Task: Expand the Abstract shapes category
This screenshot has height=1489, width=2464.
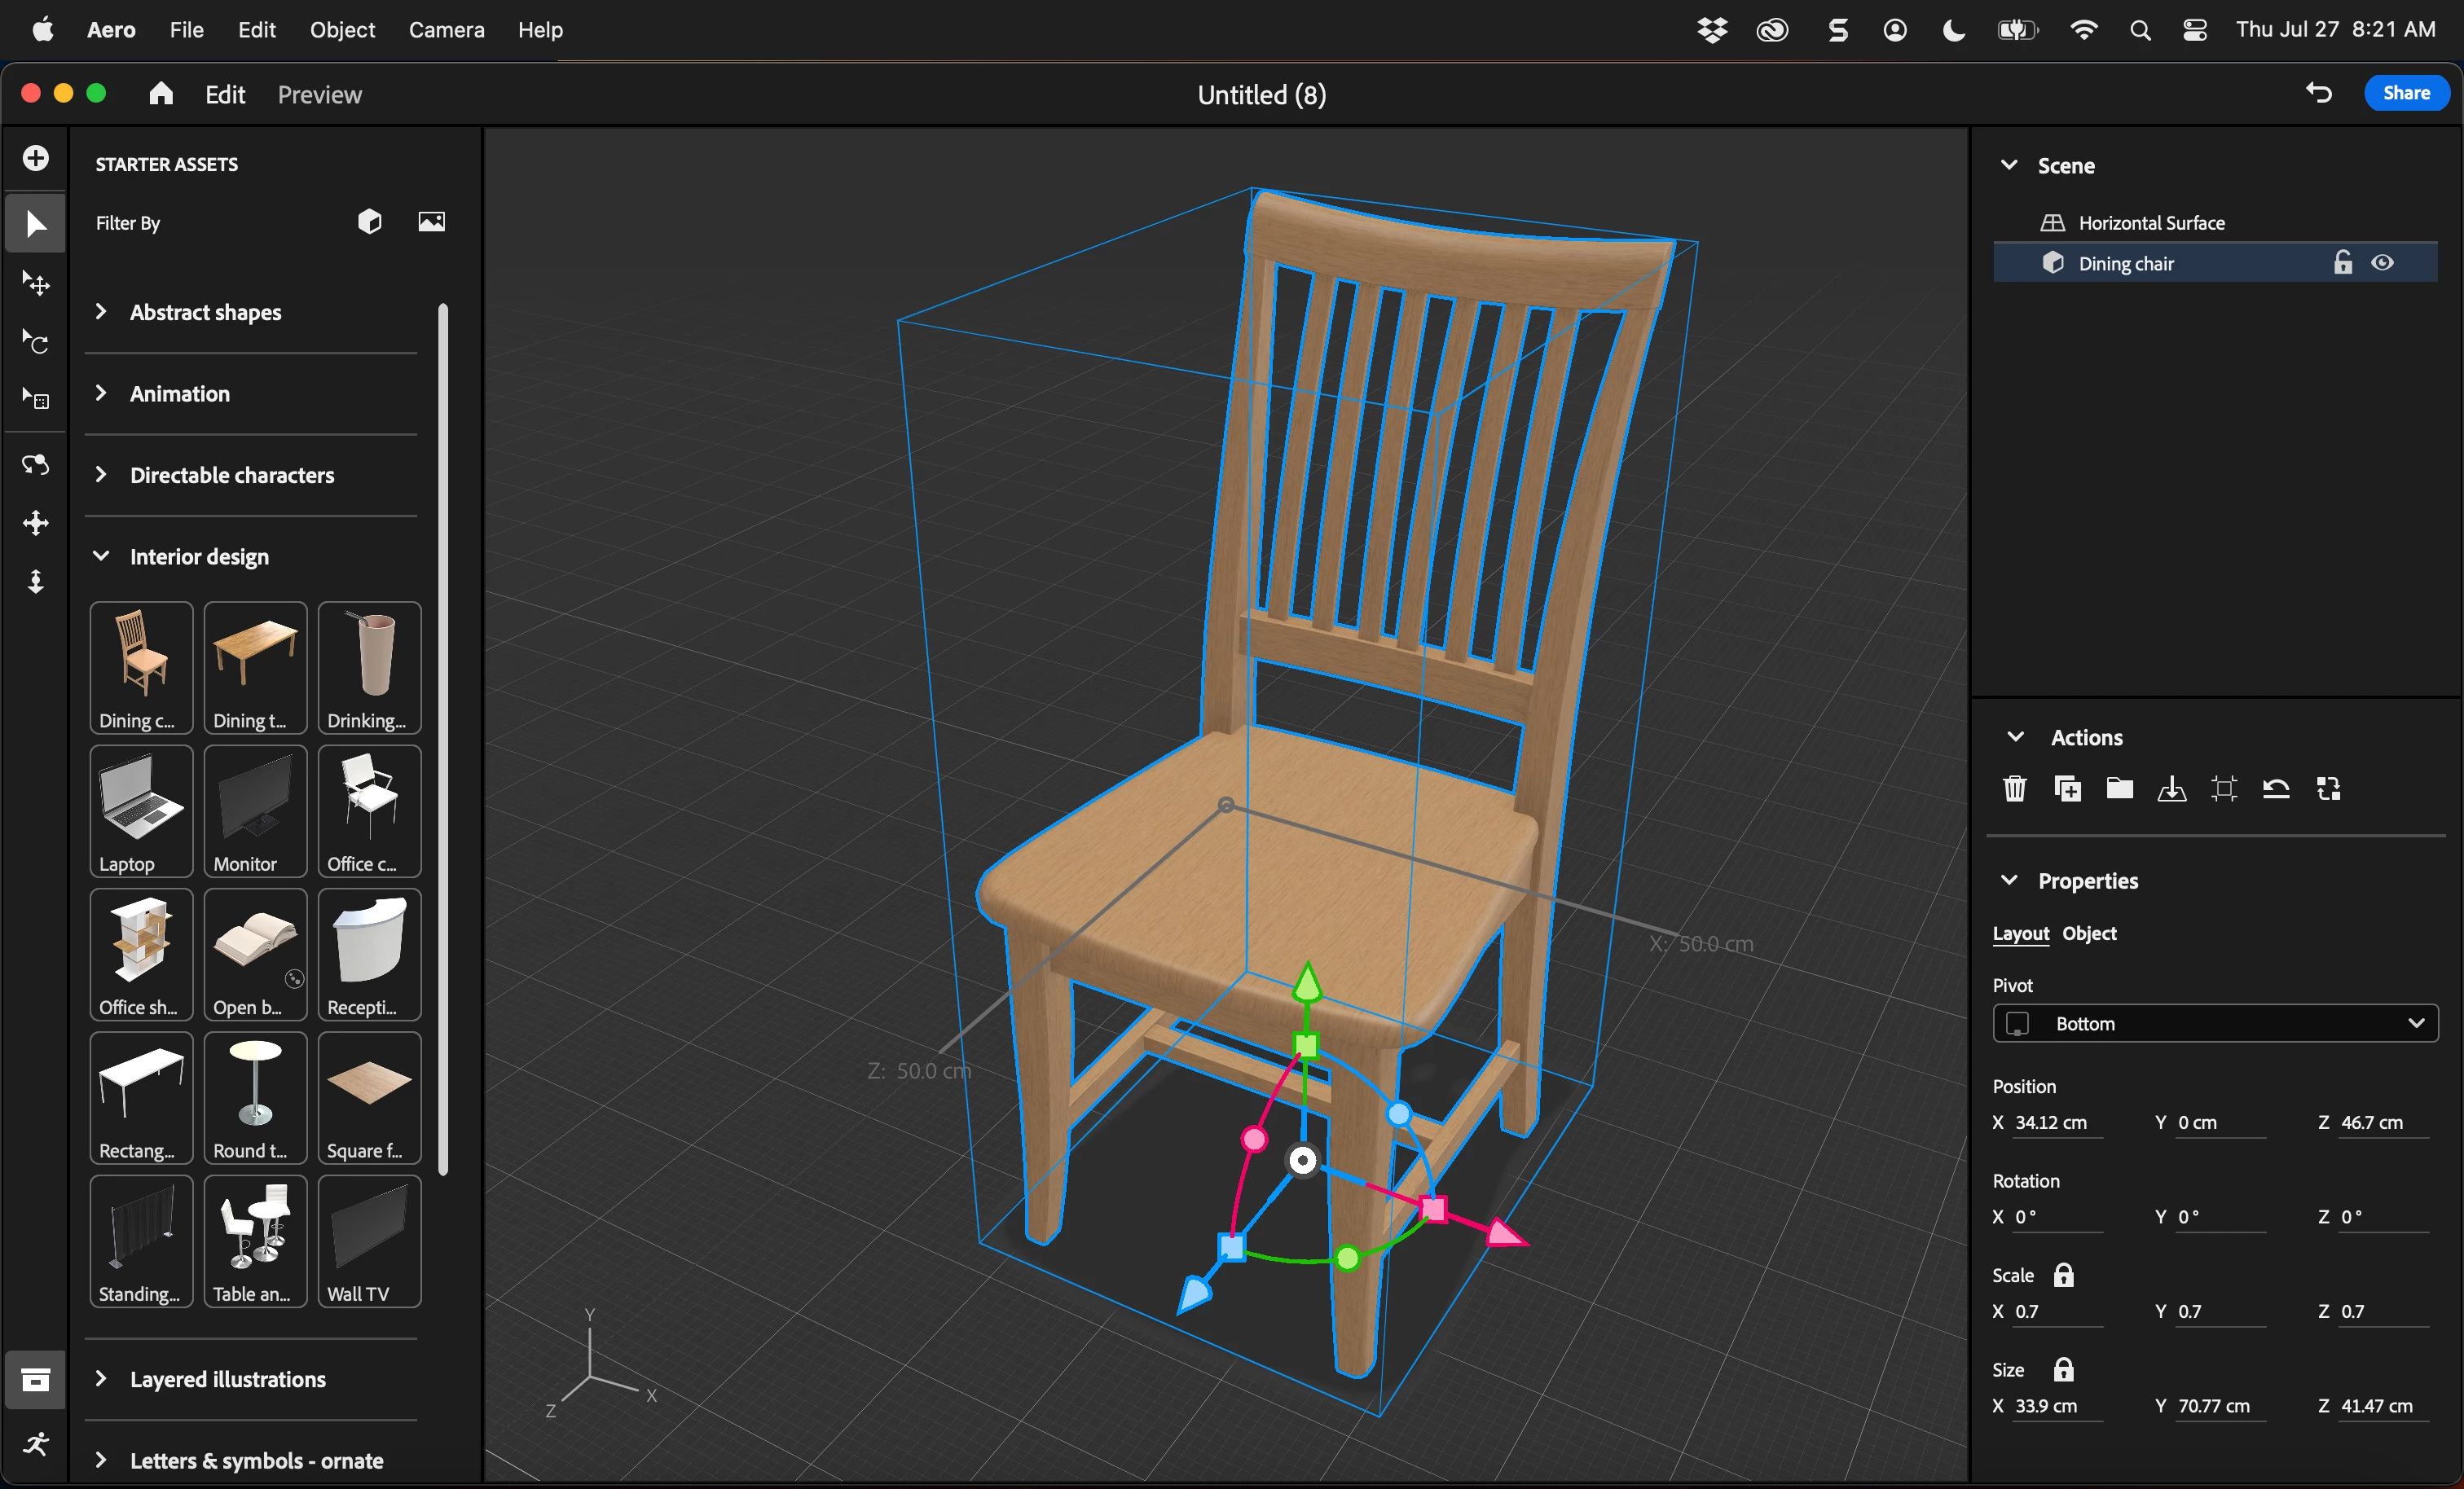Action: click(205, 312)
